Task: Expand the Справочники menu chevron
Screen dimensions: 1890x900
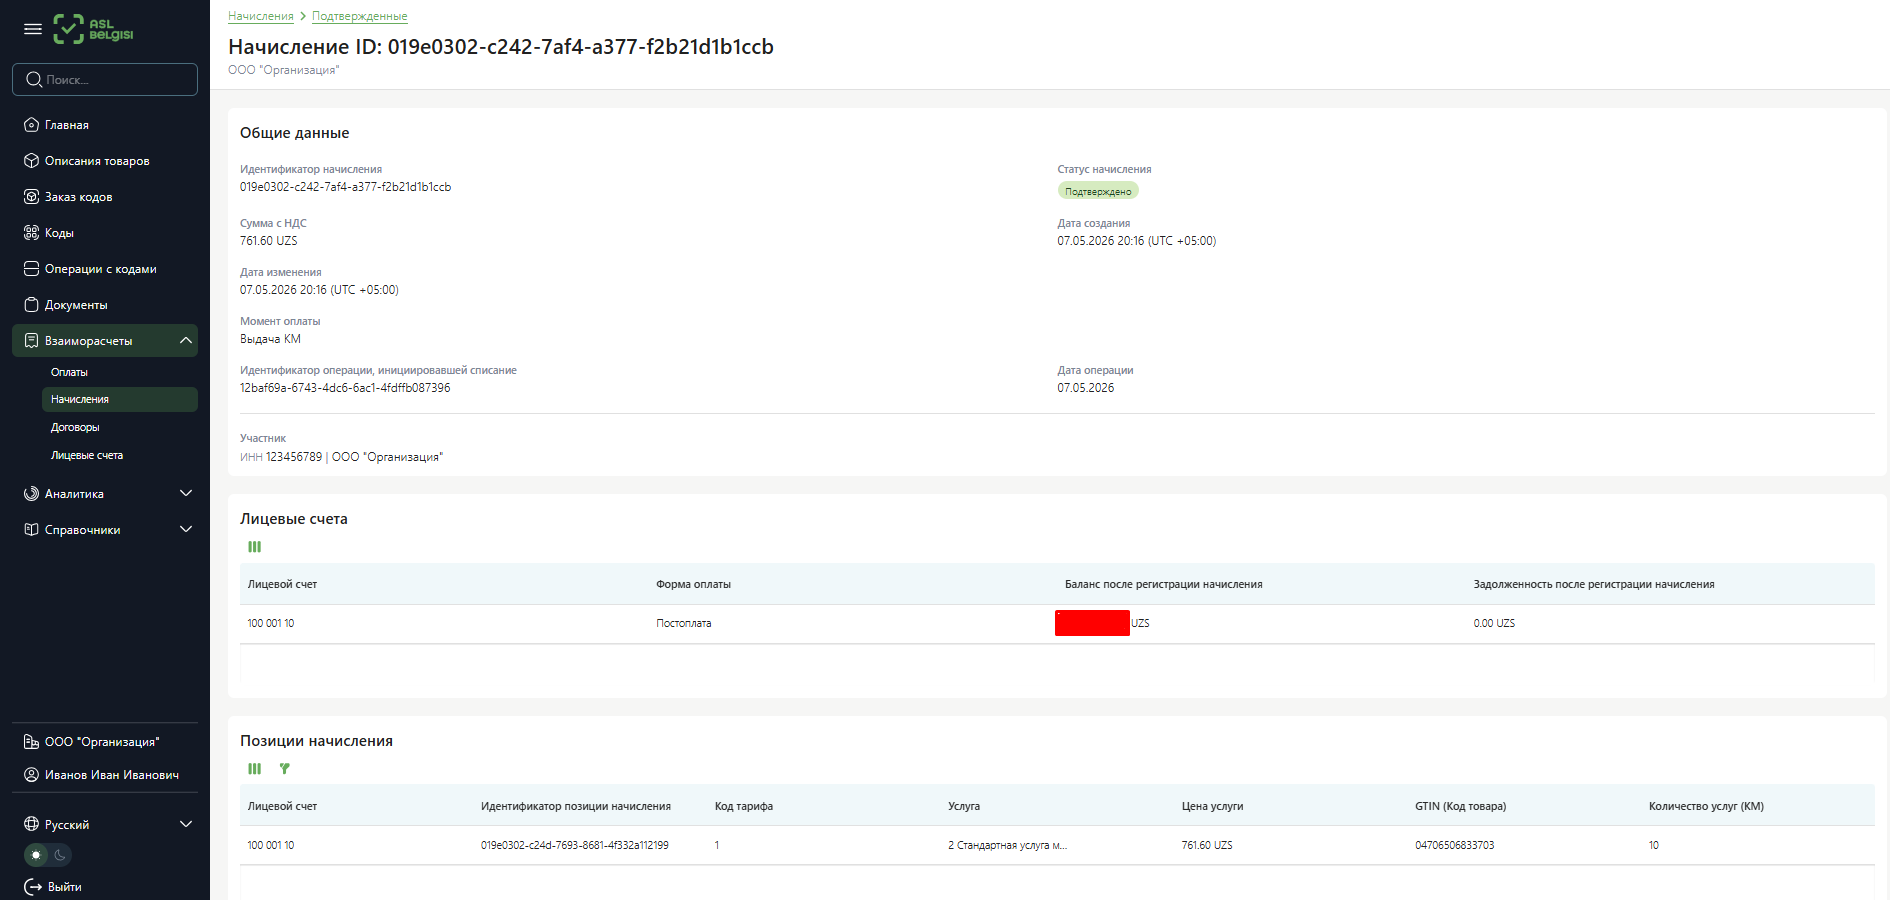Action: 186,530
